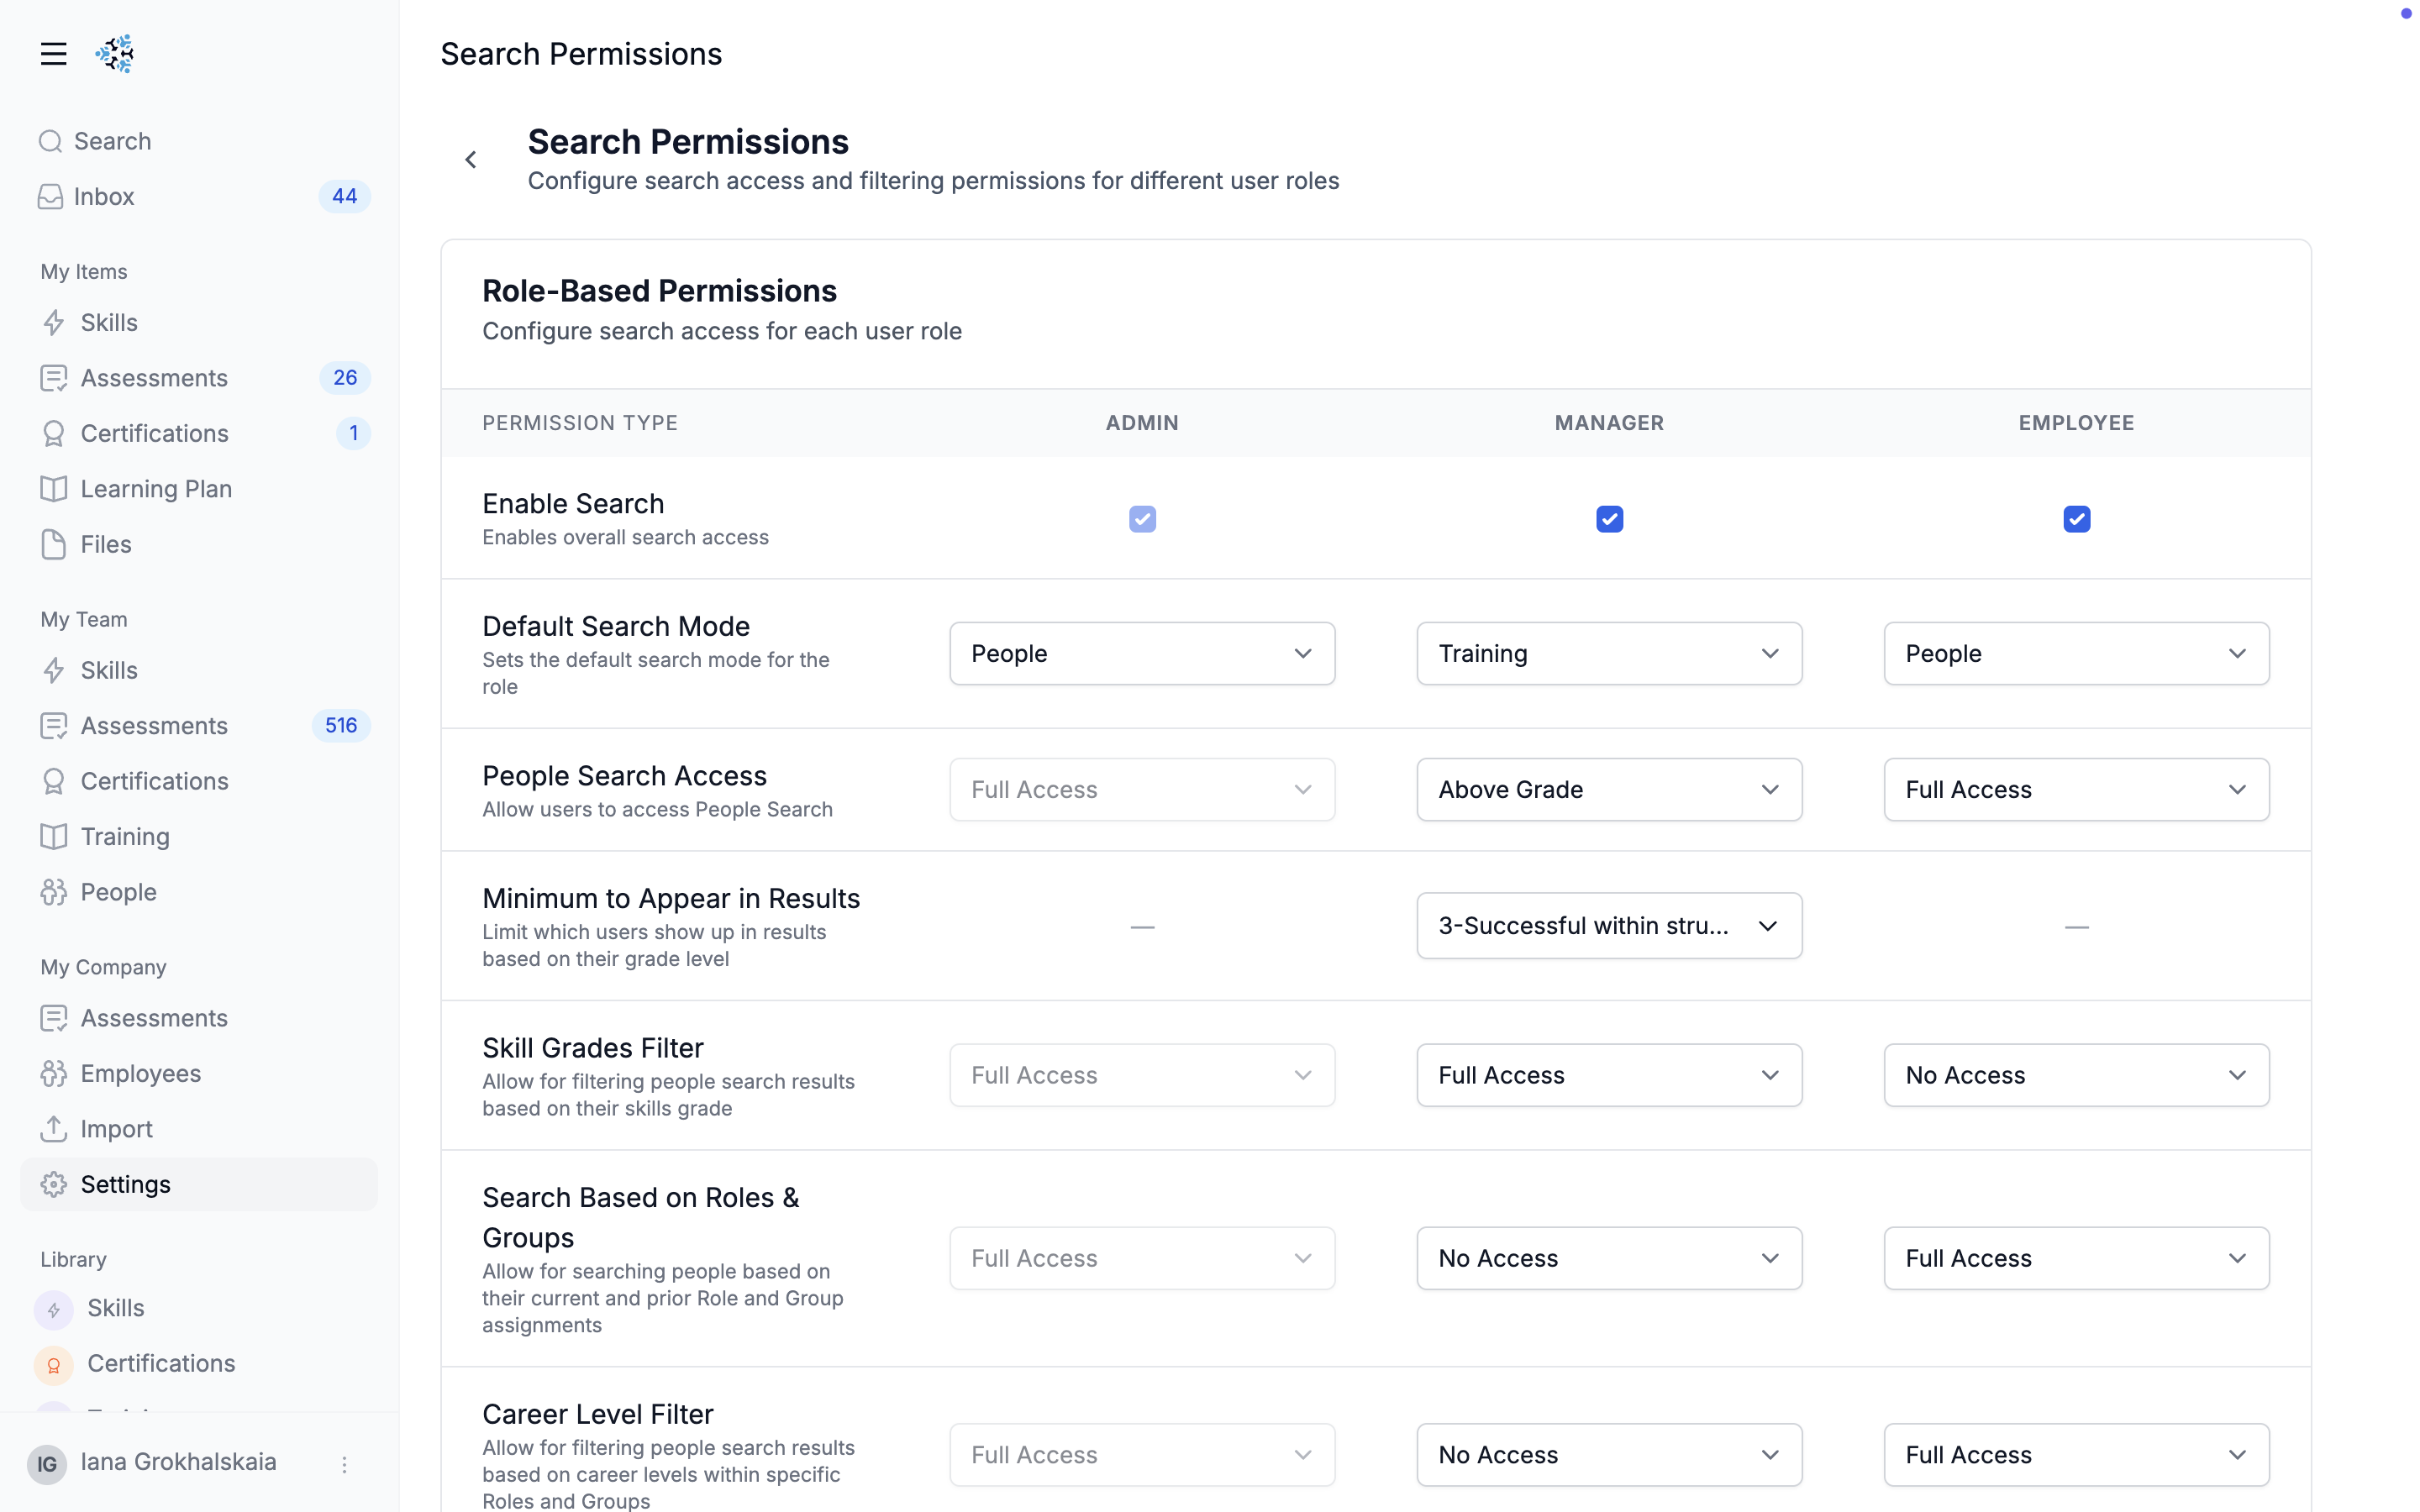Screen dimensions: 2420x1512
Task: Open People under My Team
Action: (x=199, y=892)
